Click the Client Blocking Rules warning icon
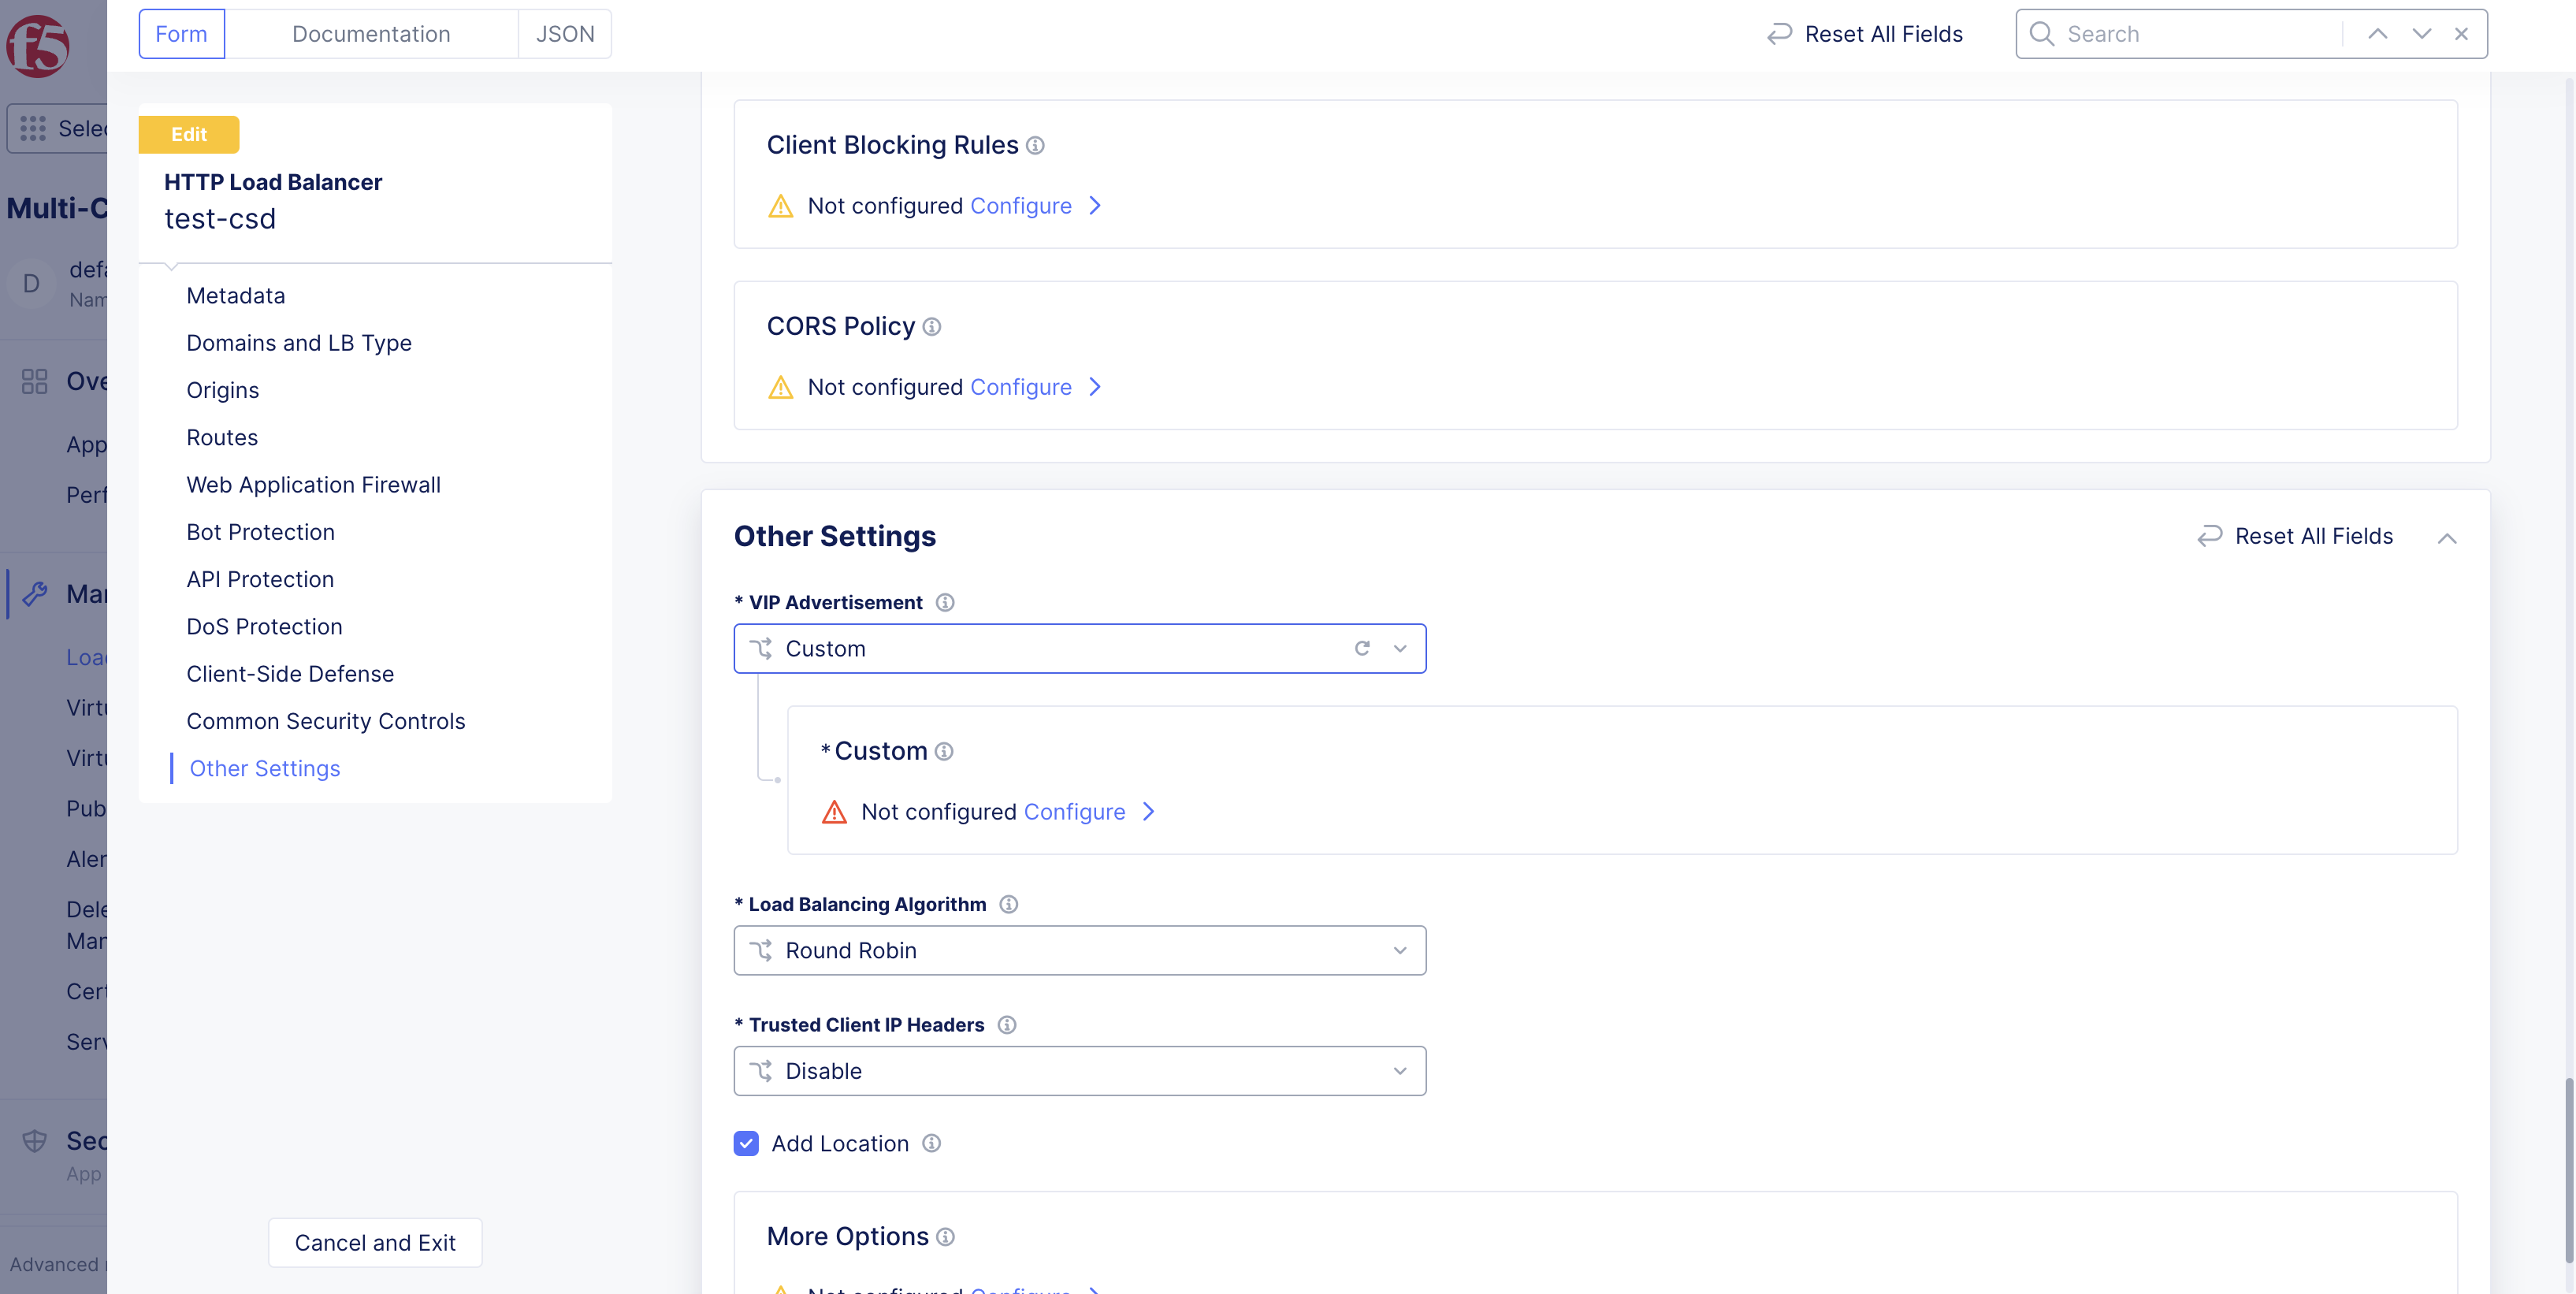 [780, 206]
